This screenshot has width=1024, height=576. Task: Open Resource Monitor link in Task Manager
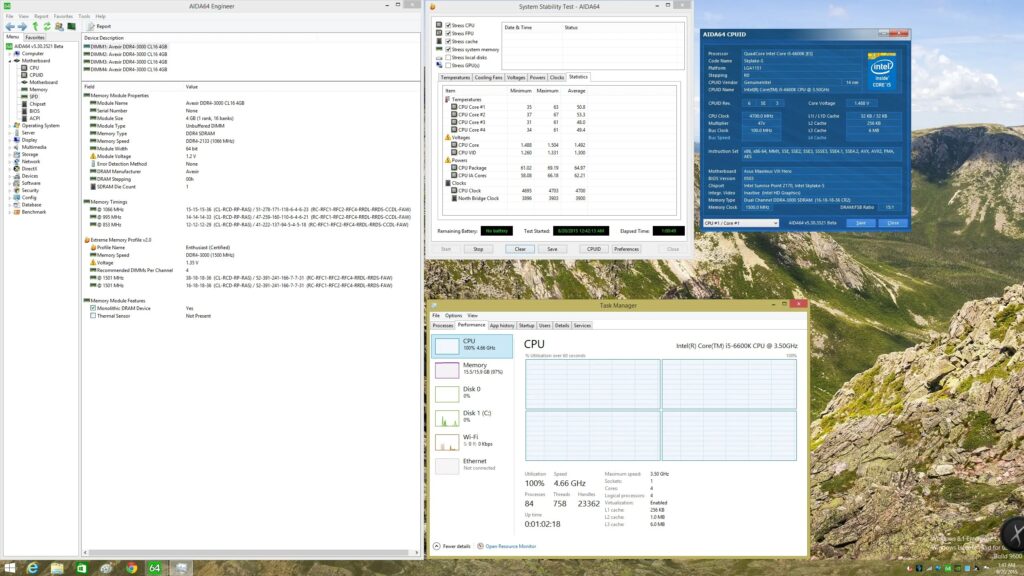pos(510,547)
